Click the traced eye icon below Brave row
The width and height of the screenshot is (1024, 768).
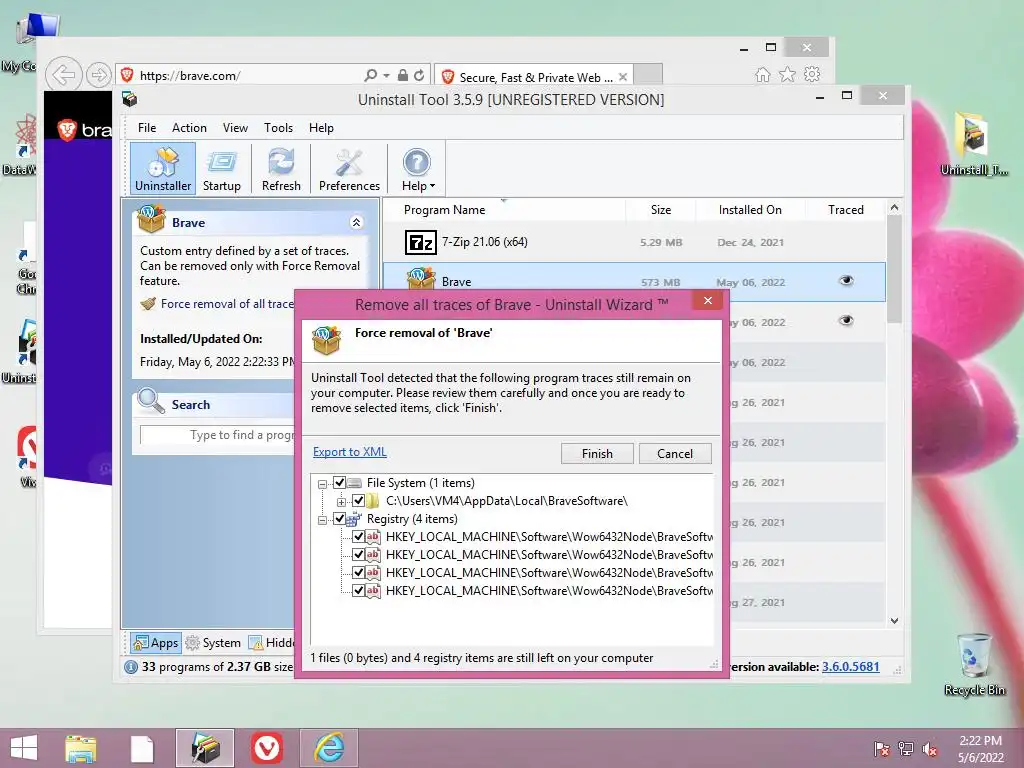point(846,321)
